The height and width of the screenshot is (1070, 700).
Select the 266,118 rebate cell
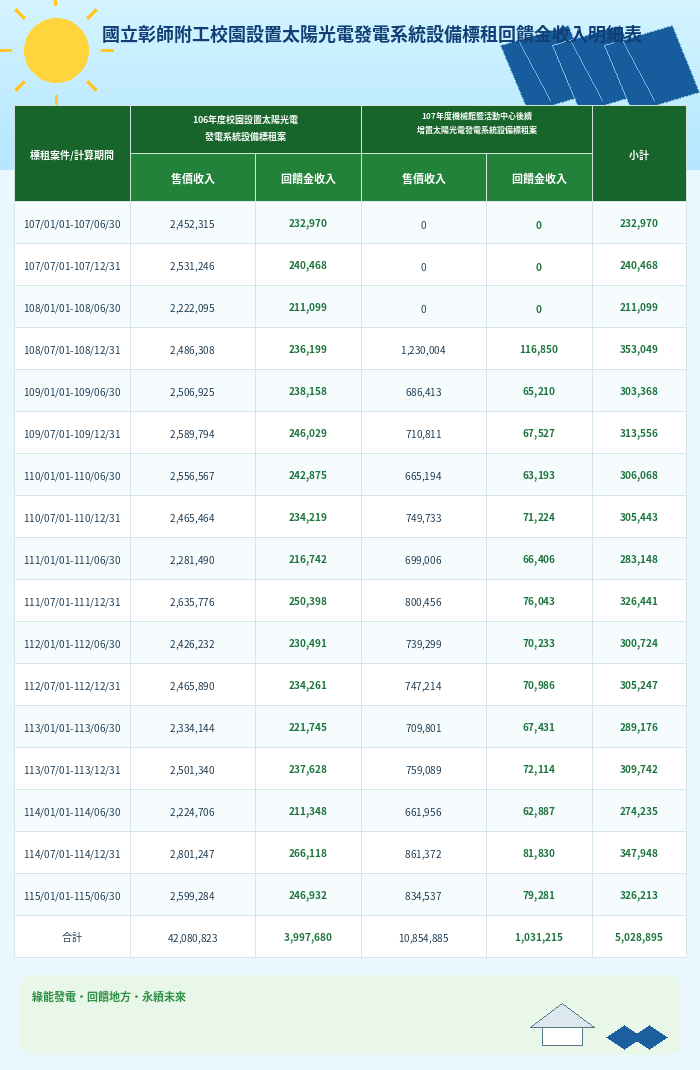click(x=308, y=854)
